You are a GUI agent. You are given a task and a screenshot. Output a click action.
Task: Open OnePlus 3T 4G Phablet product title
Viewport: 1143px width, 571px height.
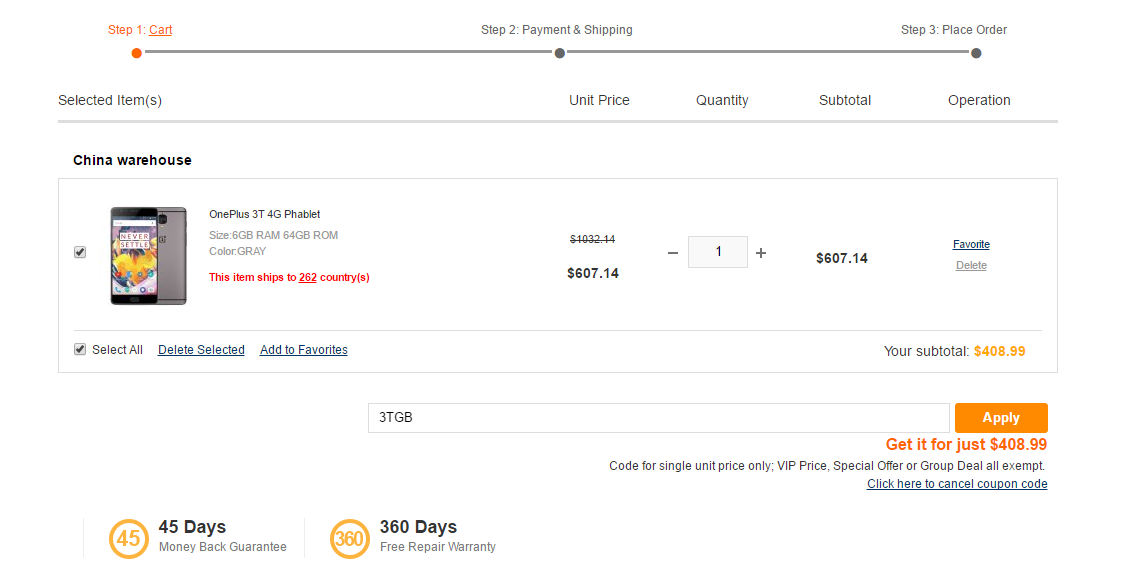pos(265,214)
